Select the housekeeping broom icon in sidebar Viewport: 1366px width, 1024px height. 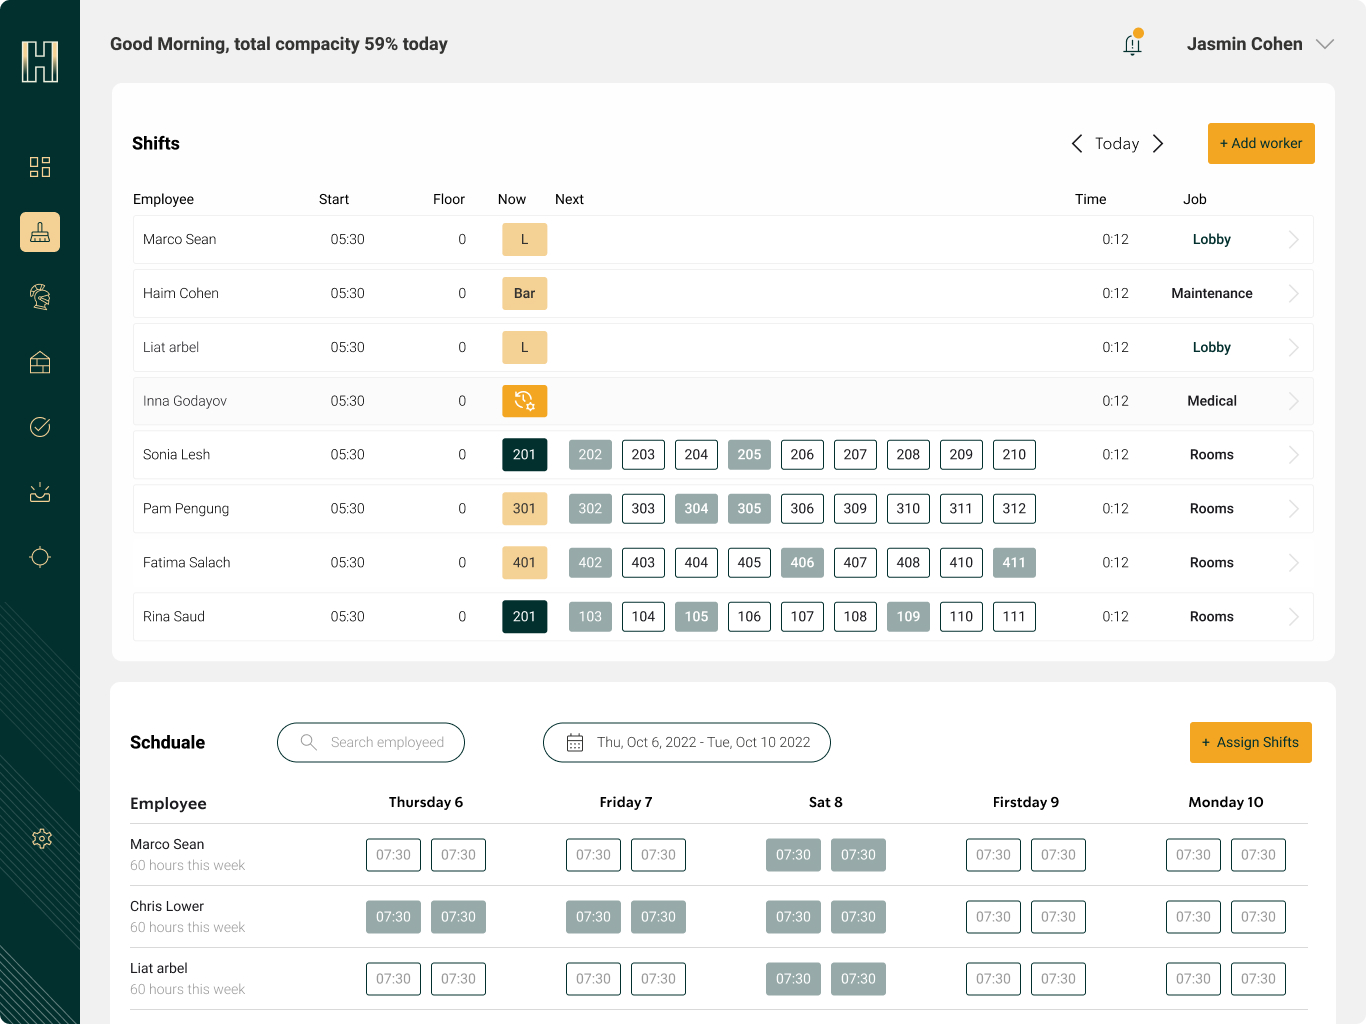(x=40, y=232)
